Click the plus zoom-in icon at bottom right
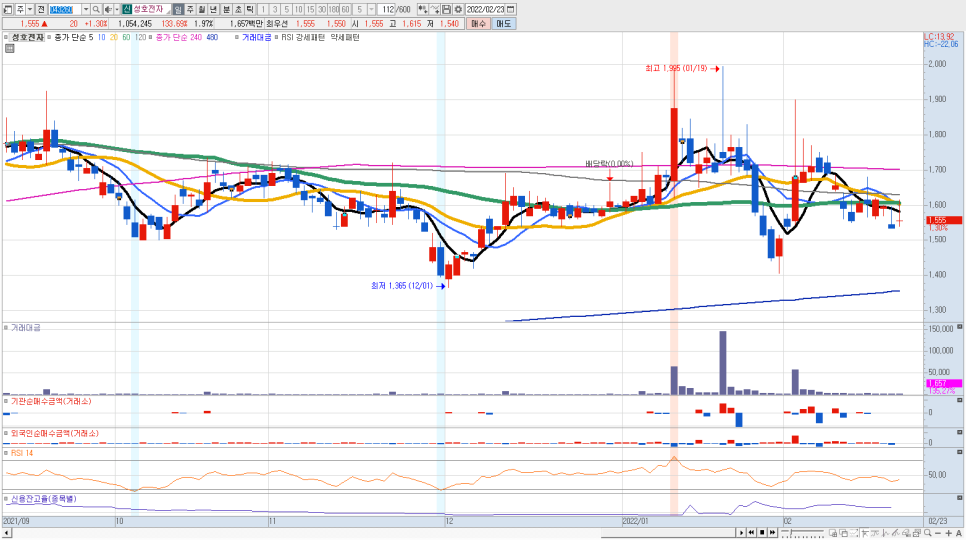This screenshot has height=540, width=966. click(x=948, y=533)
